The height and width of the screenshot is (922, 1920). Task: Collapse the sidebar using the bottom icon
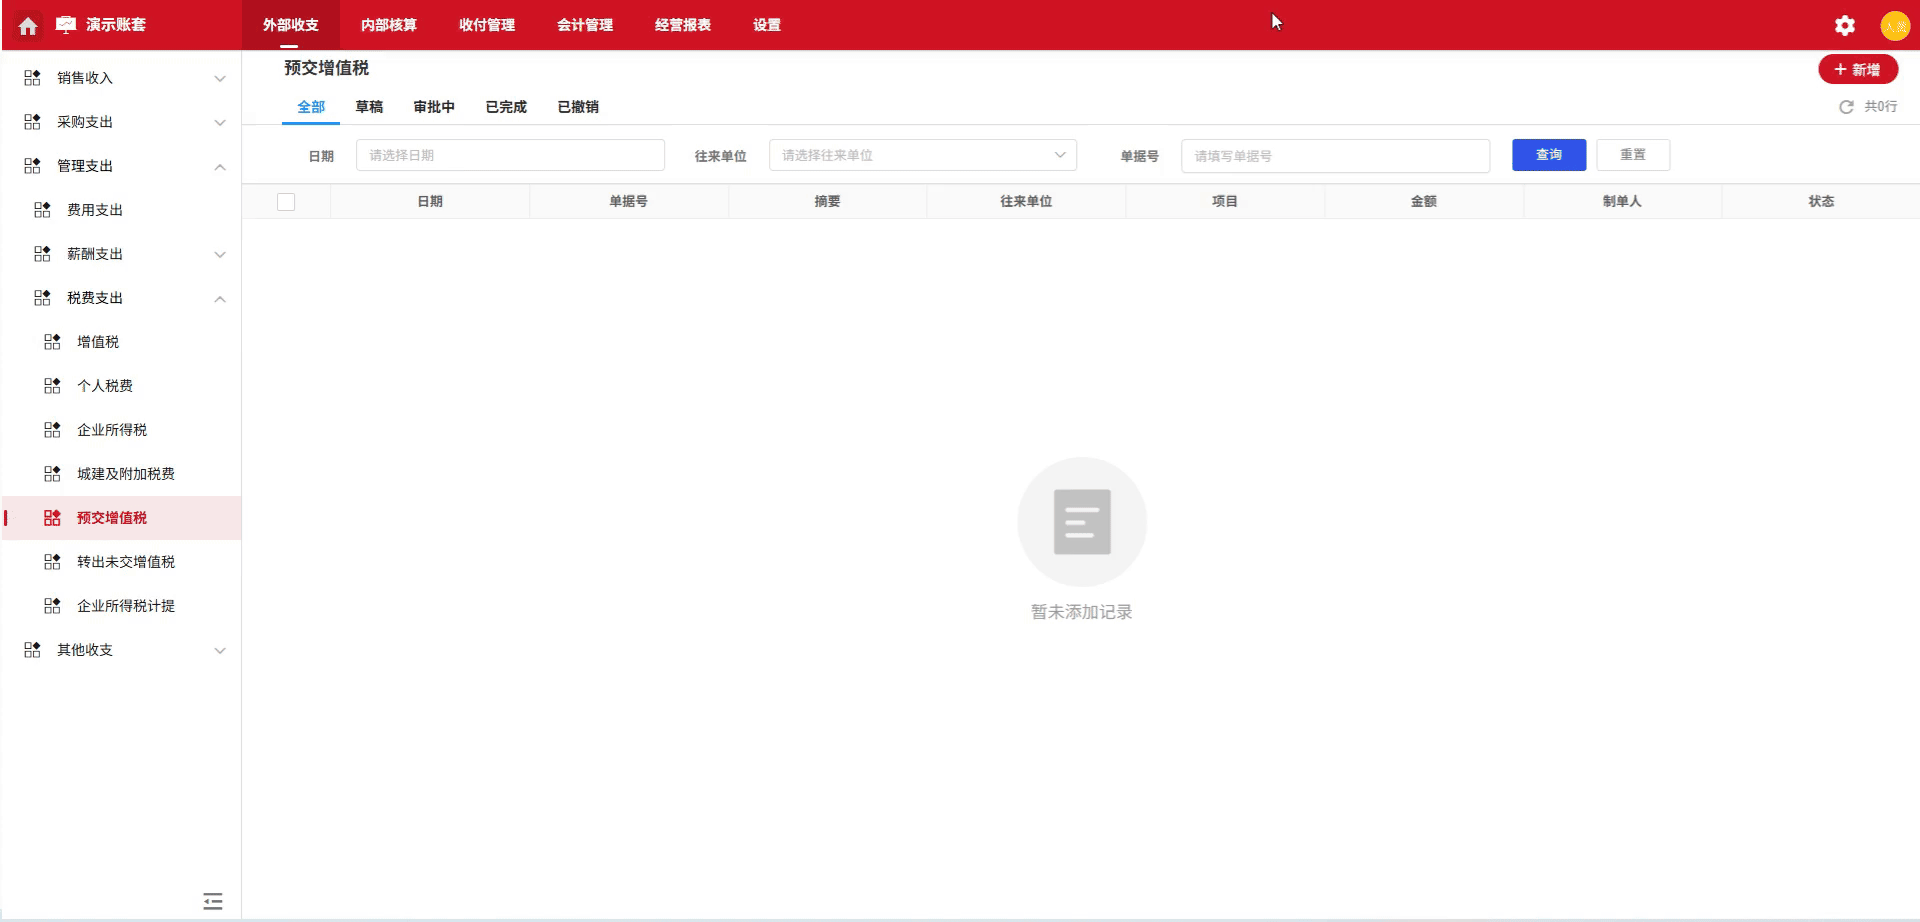pos(212,901)
